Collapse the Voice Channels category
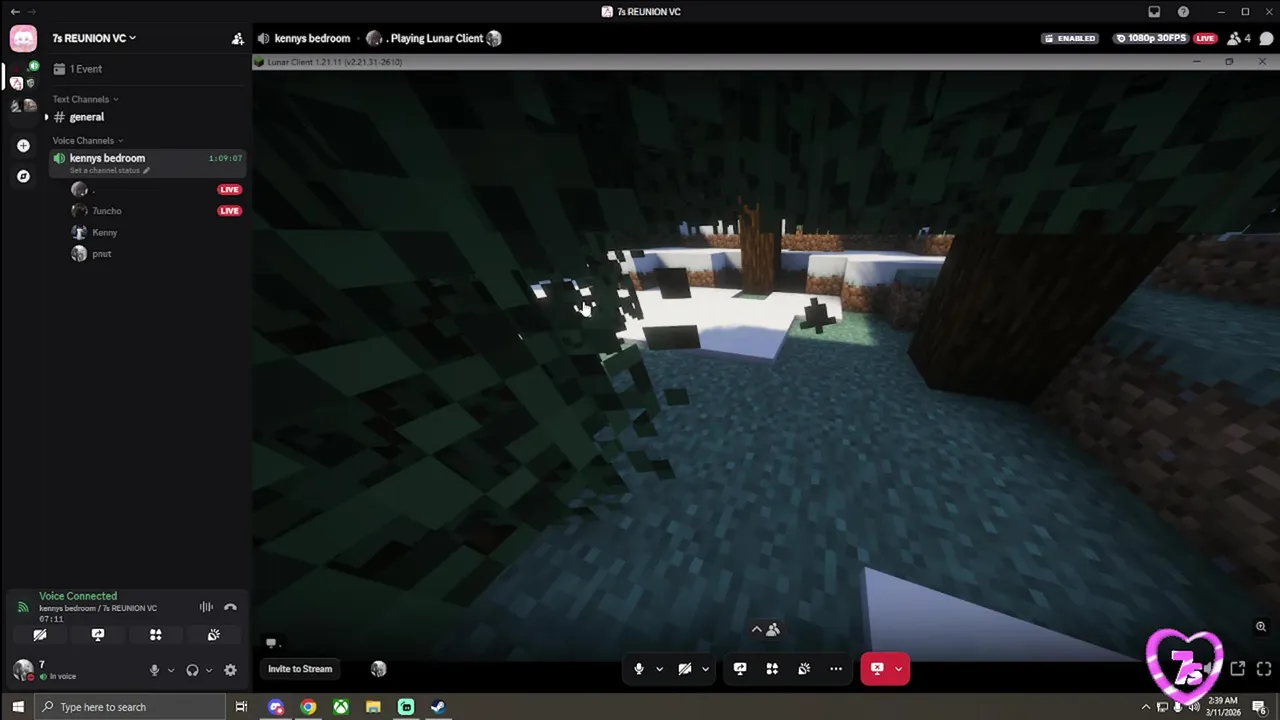This screenshot has width=1280, height=720. point(88,140)
